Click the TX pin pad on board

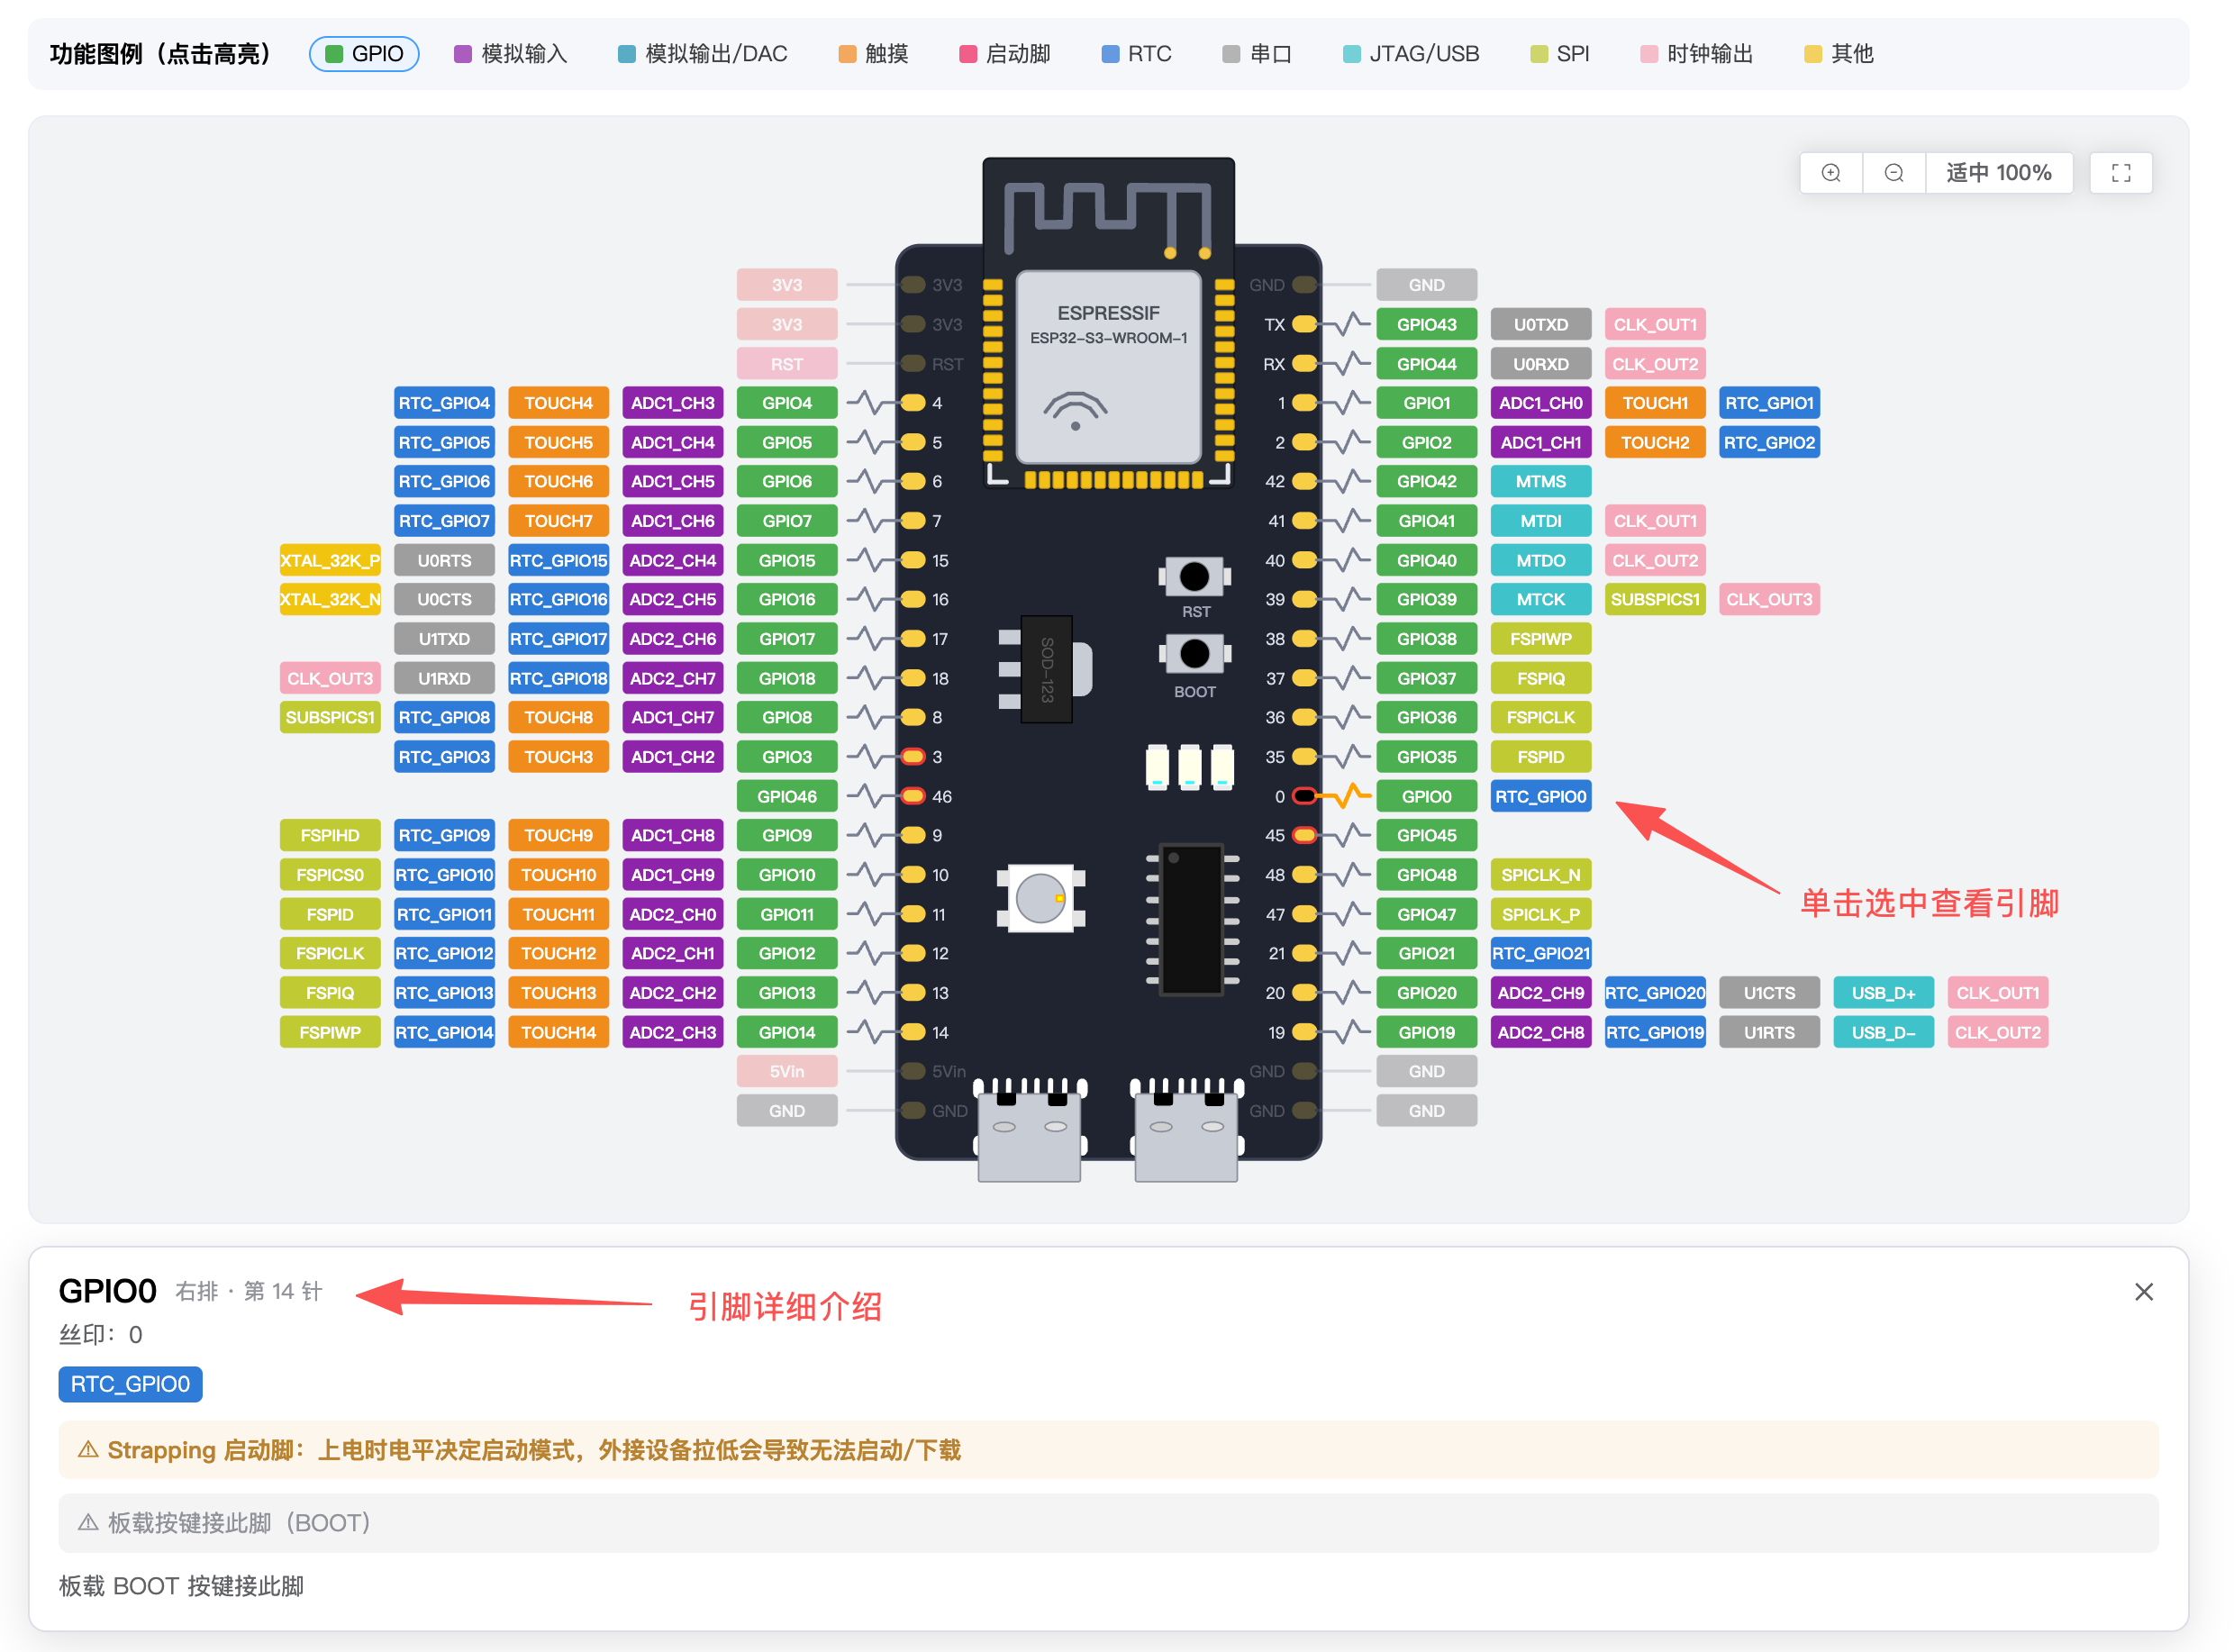(x=1304, y=324)
